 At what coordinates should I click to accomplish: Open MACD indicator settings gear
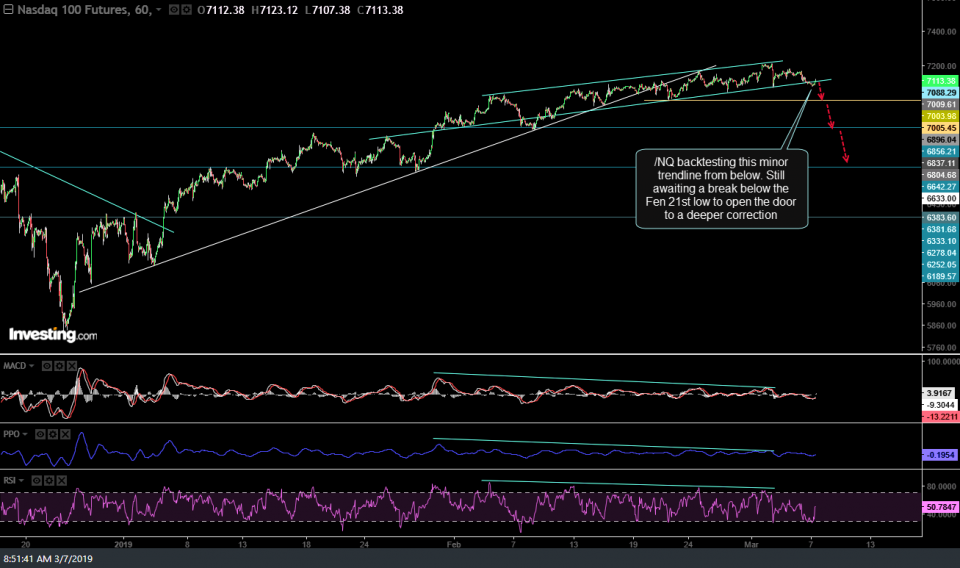(x=59, y=366)
